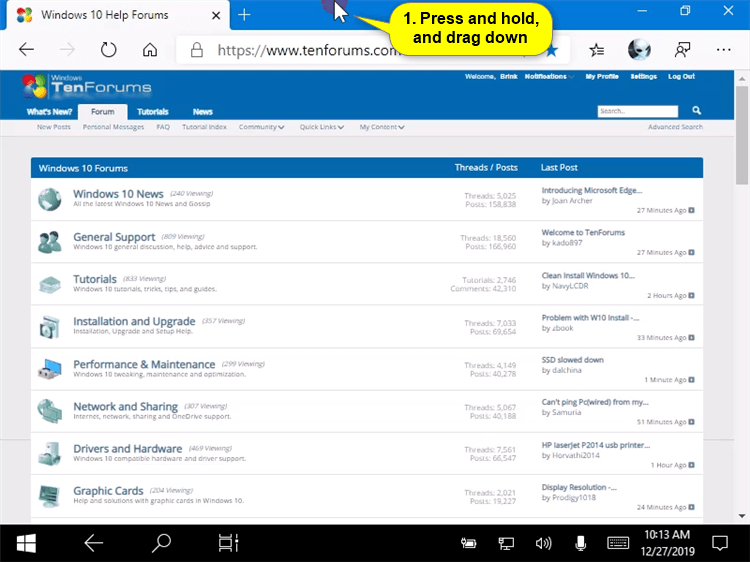The width and height of the screenshot is (750, 562).
Task: Open the Windows 10 News forum link
Action: point(118,194)
